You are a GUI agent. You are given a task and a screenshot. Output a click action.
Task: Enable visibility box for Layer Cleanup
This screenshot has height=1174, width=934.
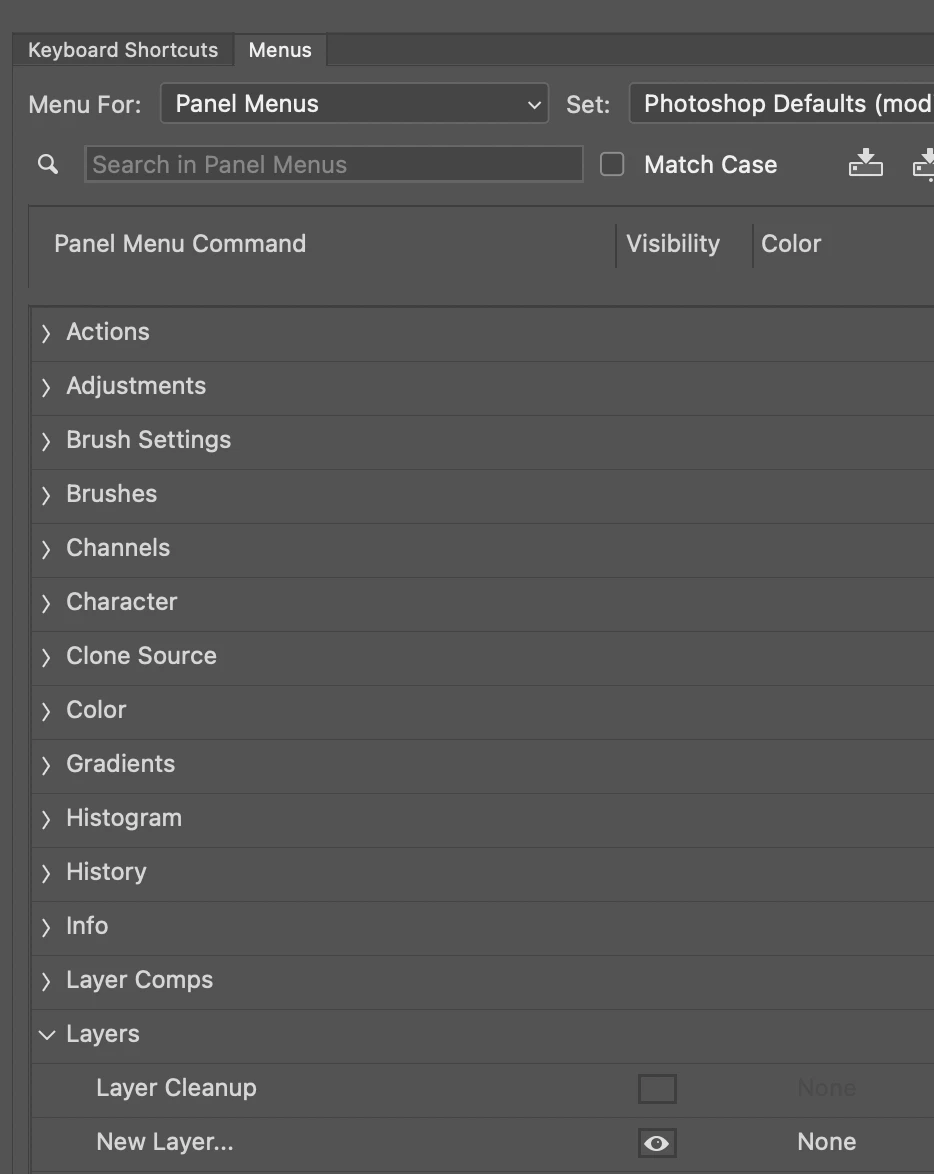pyautogui.click(x=657, y=1089)
